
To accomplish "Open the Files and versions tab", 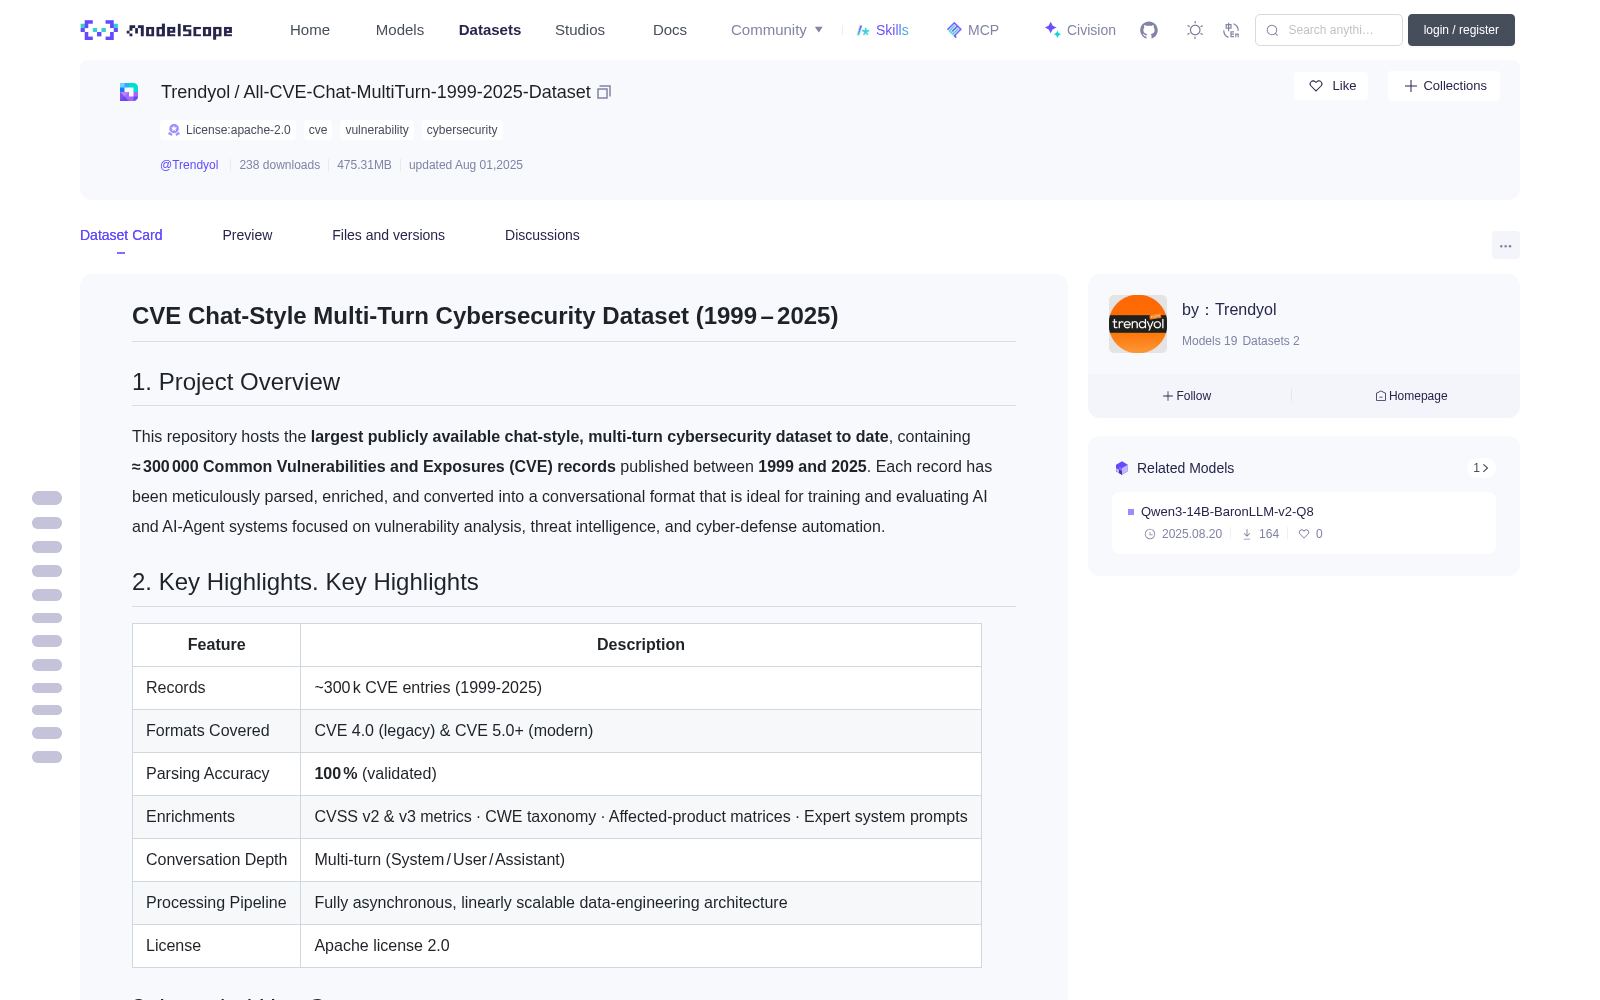I will pos(388,235).
